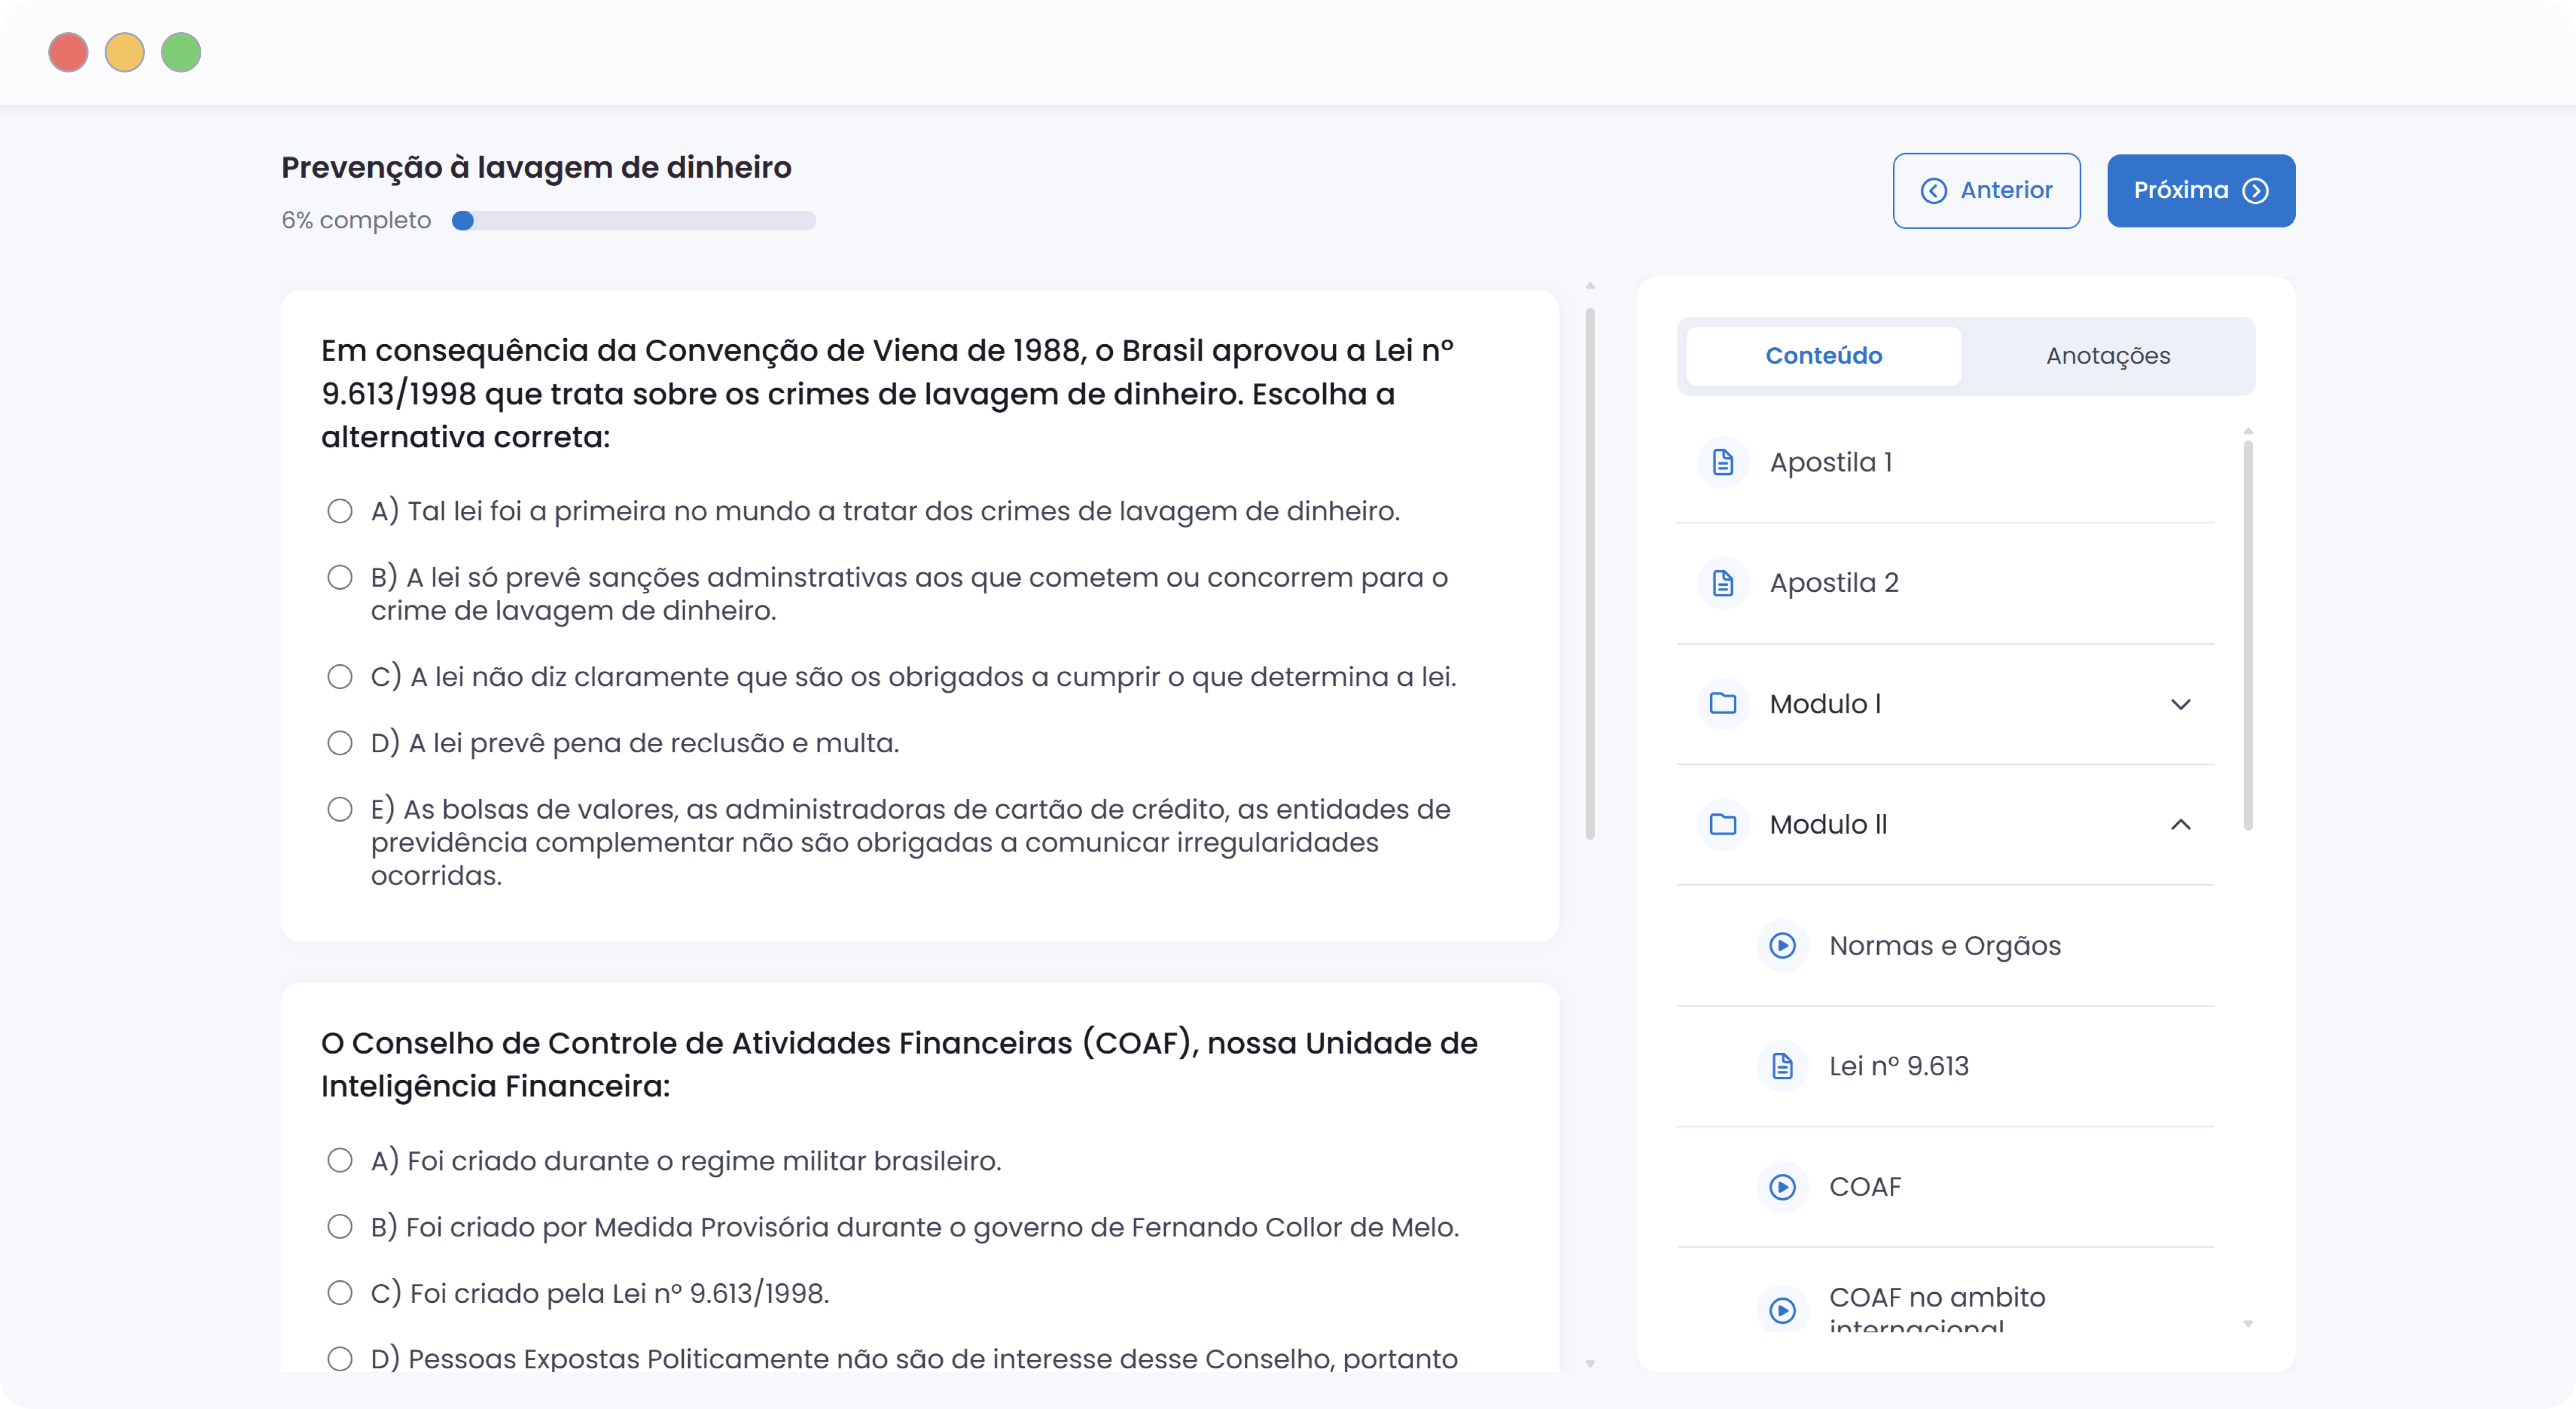2576x1409 pixels.
Task: Select option A about first law in world
Action: point(340,511)
